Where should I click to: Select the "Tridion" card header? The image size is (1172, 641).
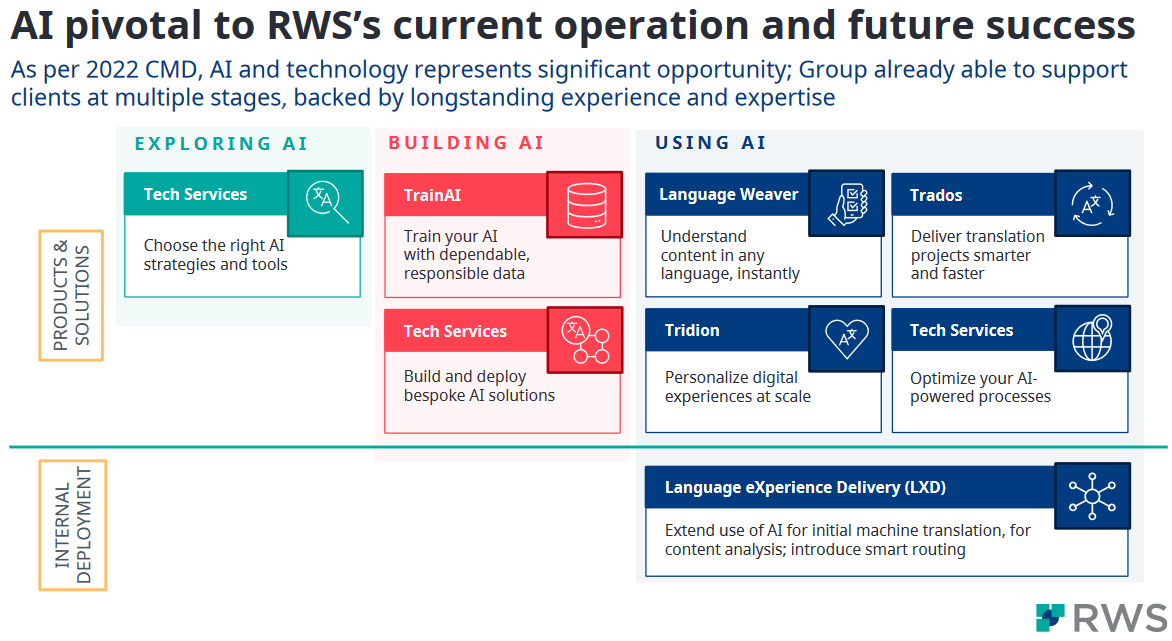tap(727, 330)
